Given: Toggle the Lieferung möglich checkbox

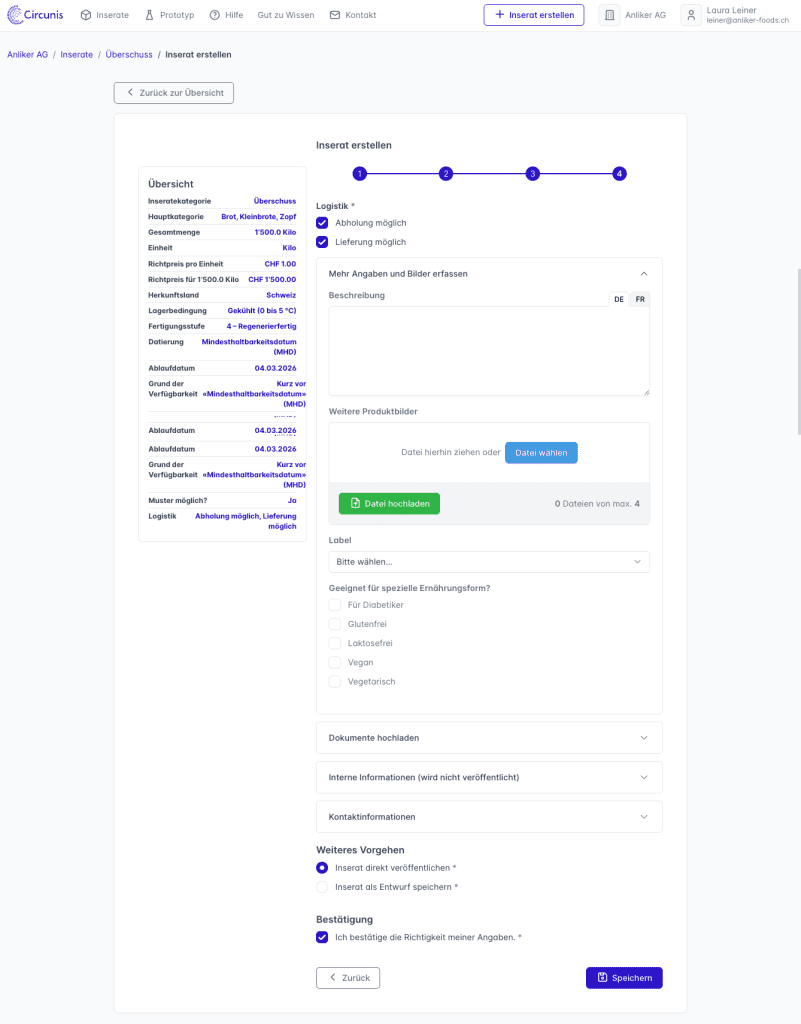Looking at the screenshot, I should pos(322,242).
